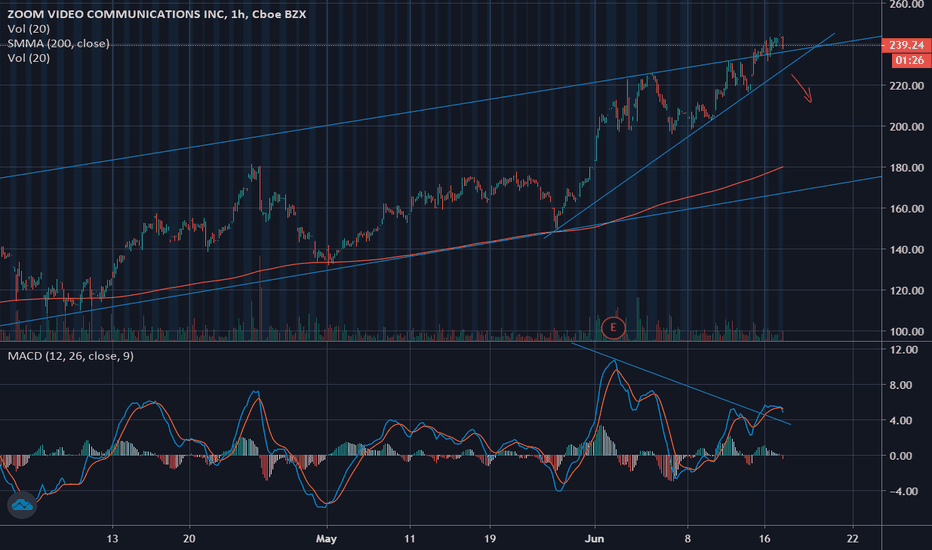Click the MACD 12.00 axis label
The height and width of the screenshot is (550, 932).
904,350
